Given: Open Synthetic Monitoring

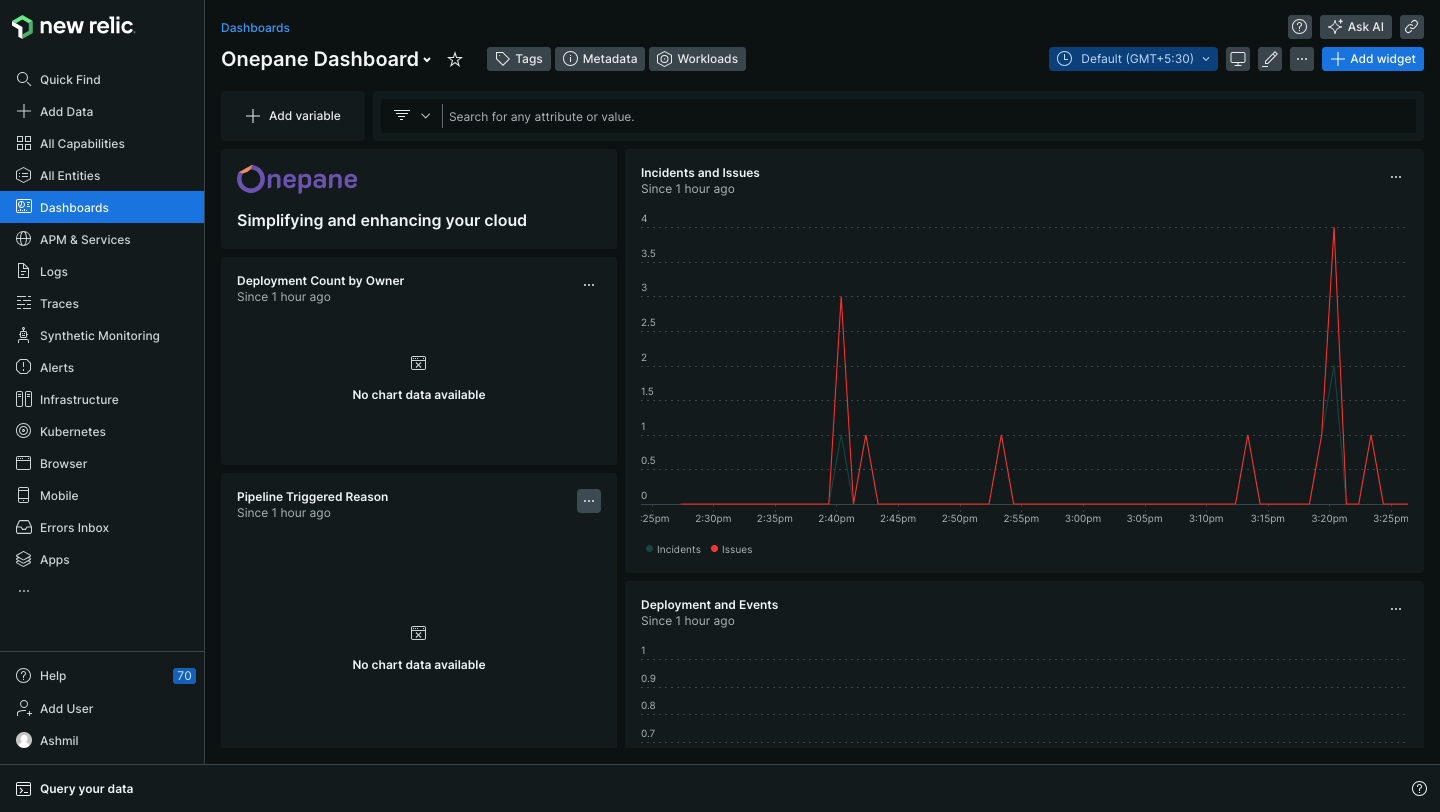Looking at the screenshot, I should (x=102, y=336).
